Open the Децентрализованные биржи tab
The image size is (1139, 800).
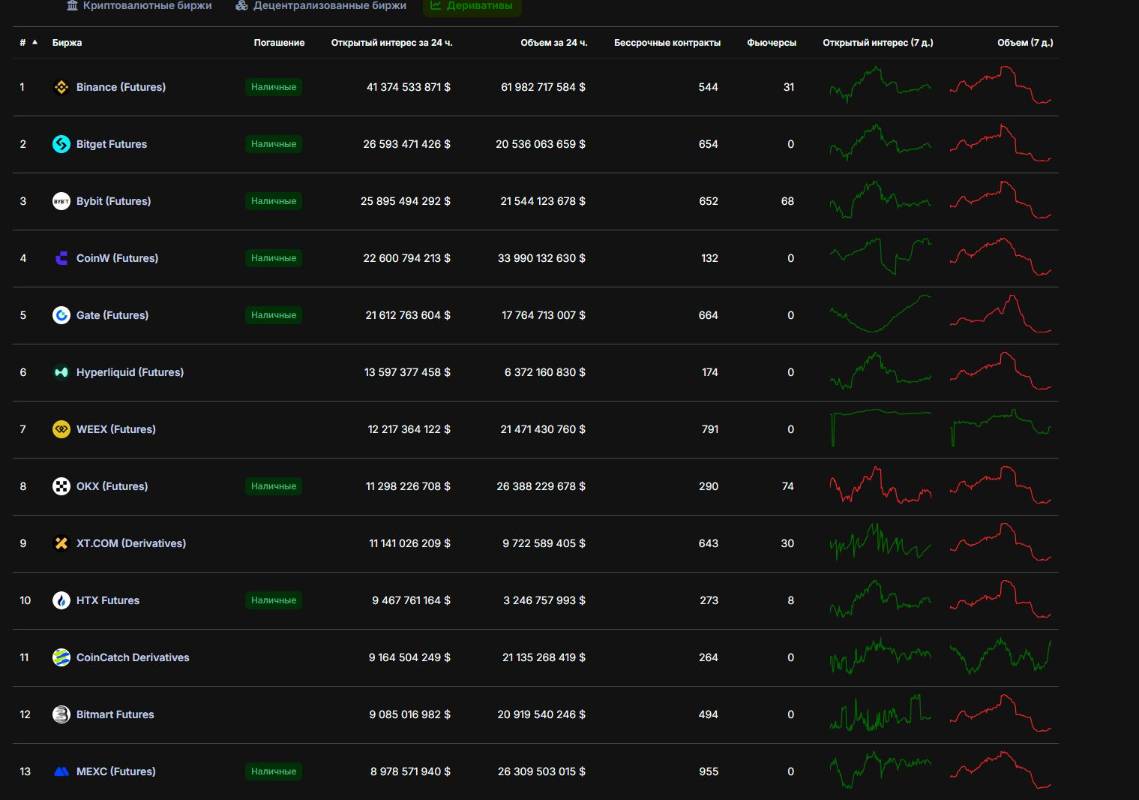321,6
